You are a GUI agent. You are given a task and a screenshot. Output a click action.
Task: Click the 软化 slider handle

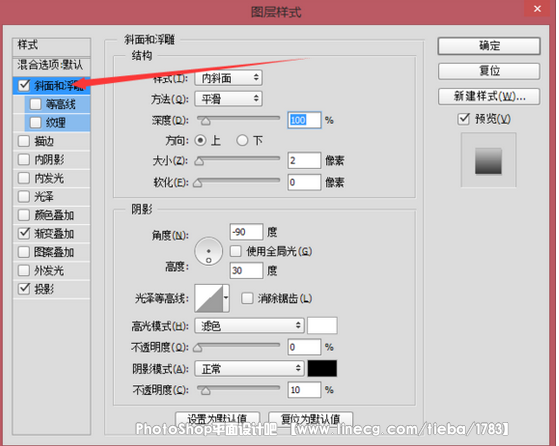(x=198, y=184)
